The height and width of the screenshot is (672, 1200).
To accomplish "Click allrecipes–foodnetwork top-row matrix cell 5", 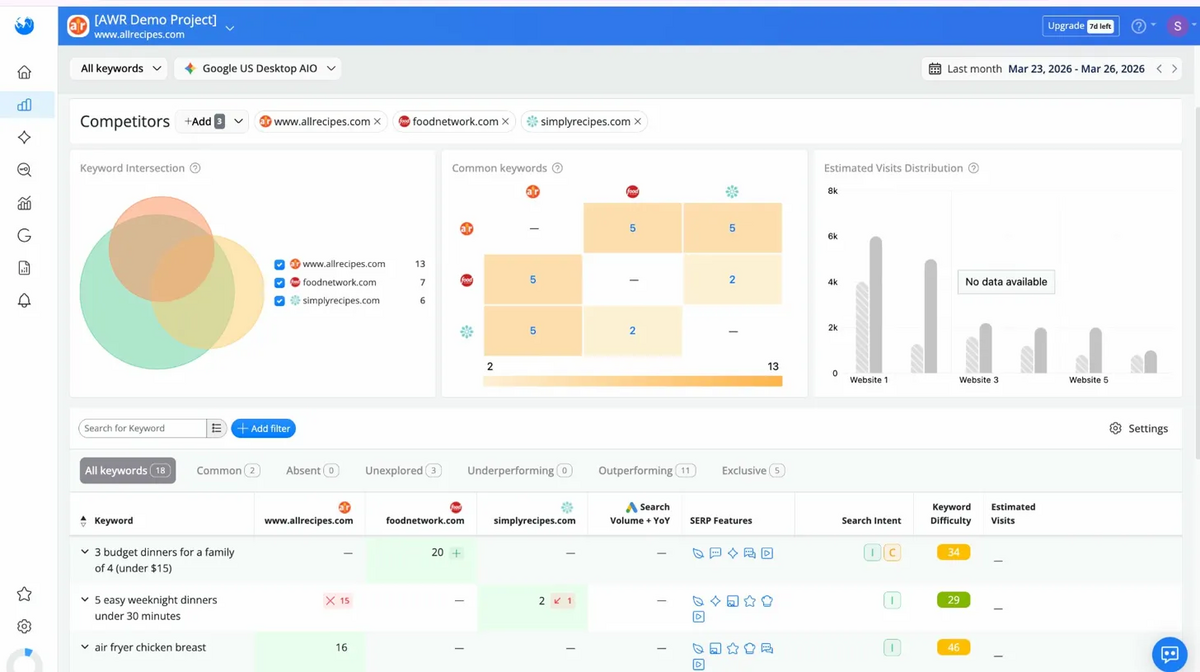I will click(x=632, y=228).
